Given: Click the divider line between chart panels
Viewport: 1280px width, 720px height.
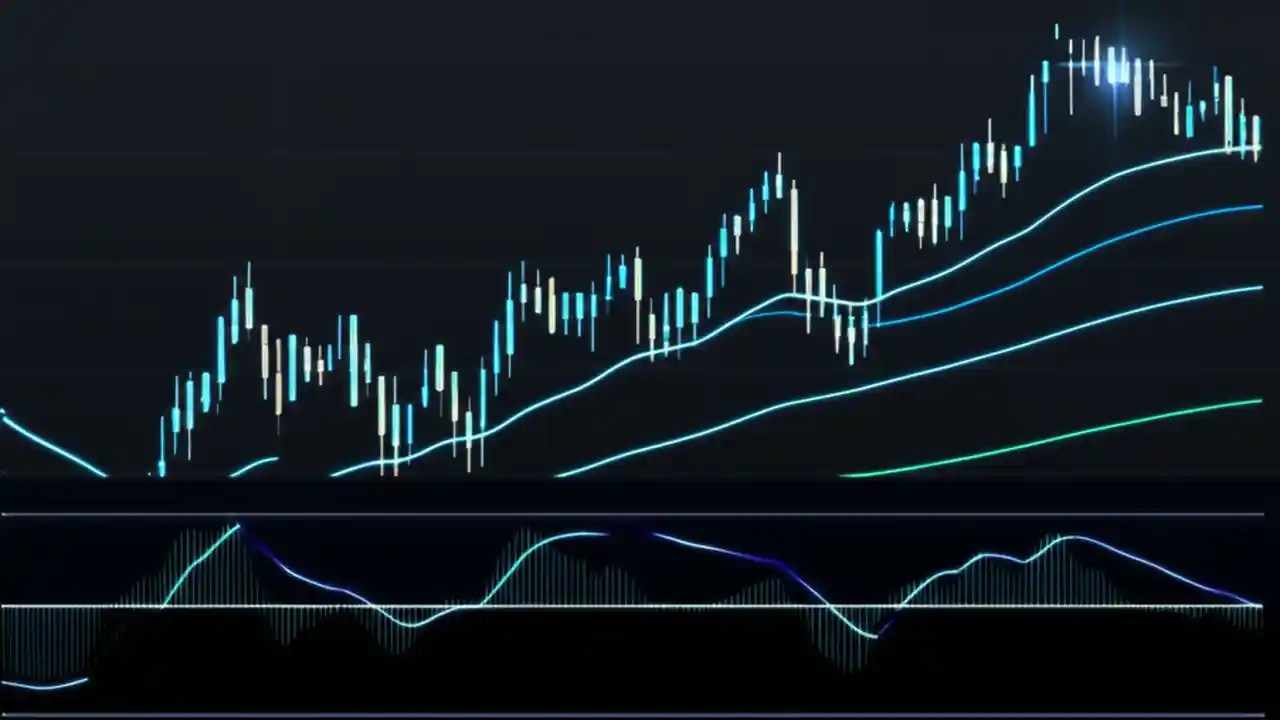Looking at the screenshot, I should click(640, 513).
